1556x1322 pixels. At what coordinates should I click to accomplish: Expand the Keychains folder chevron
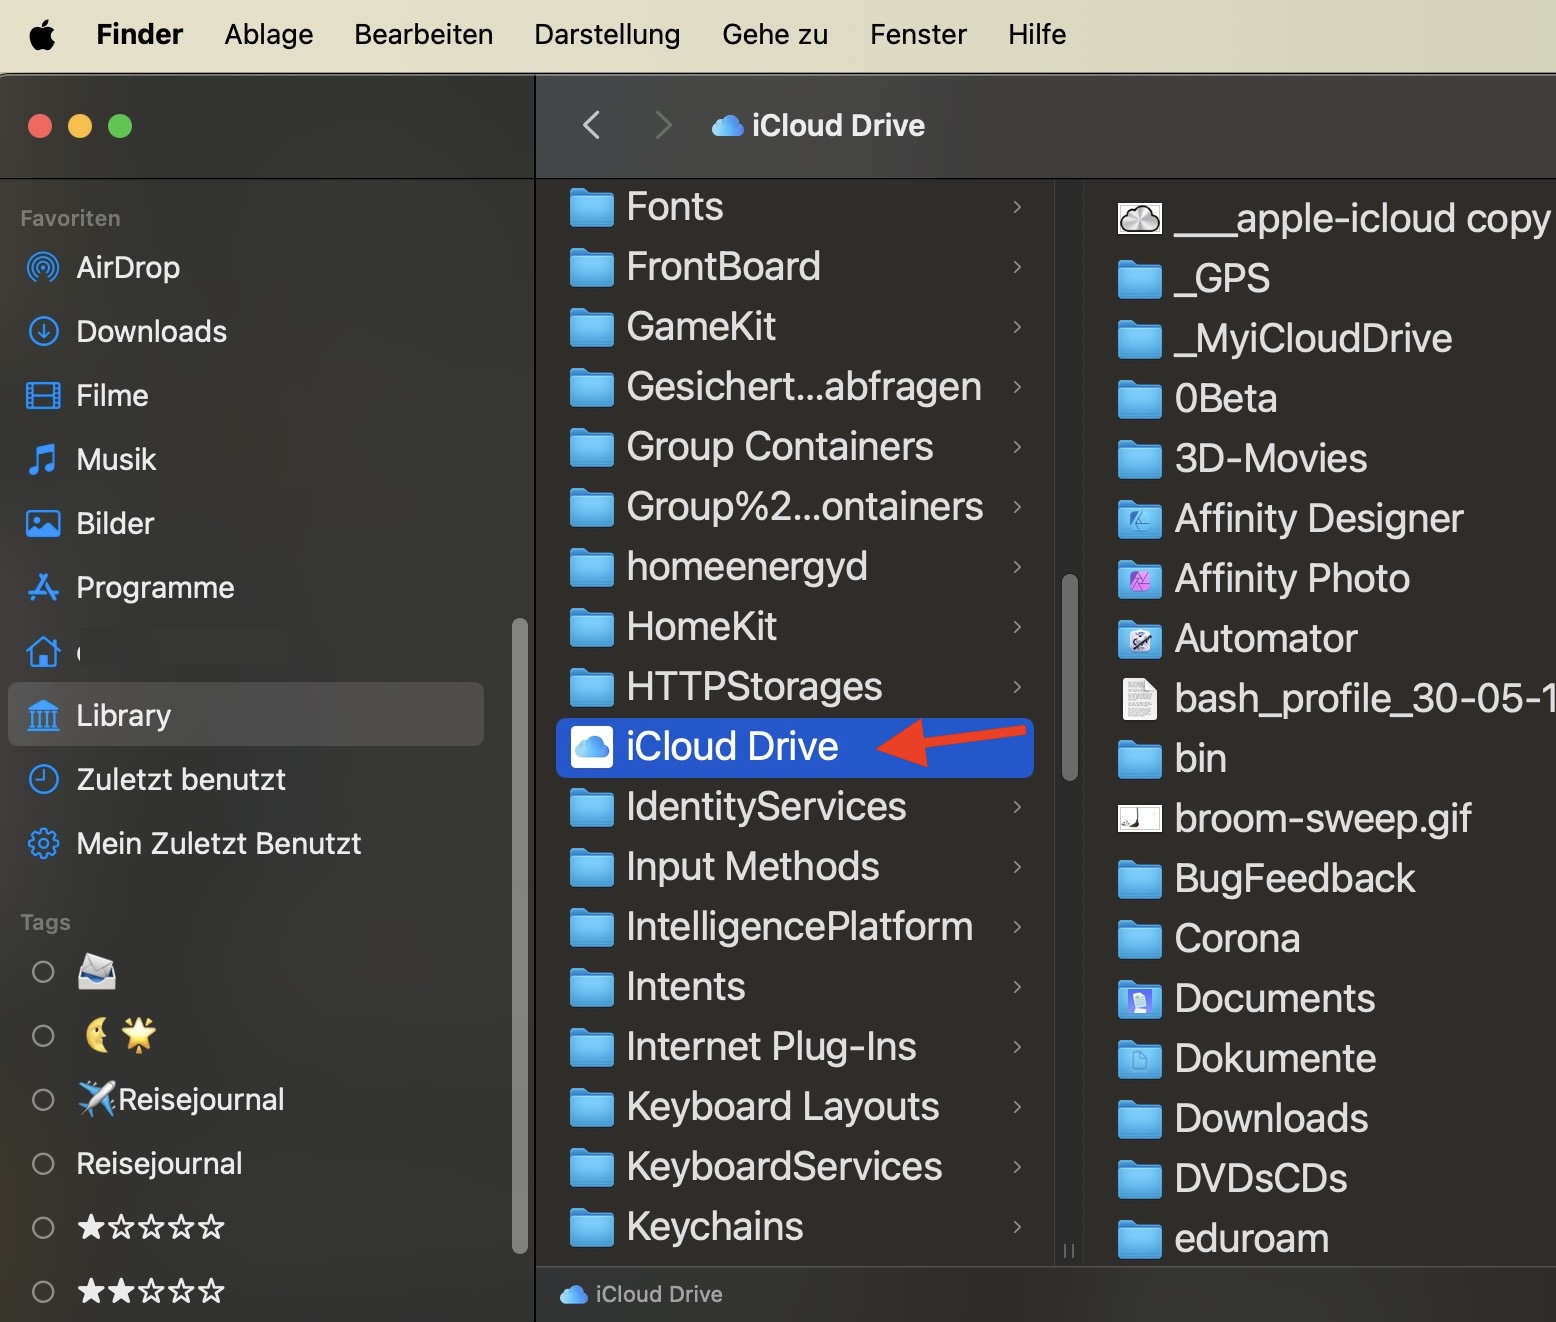click(x=1017, y=1227)
